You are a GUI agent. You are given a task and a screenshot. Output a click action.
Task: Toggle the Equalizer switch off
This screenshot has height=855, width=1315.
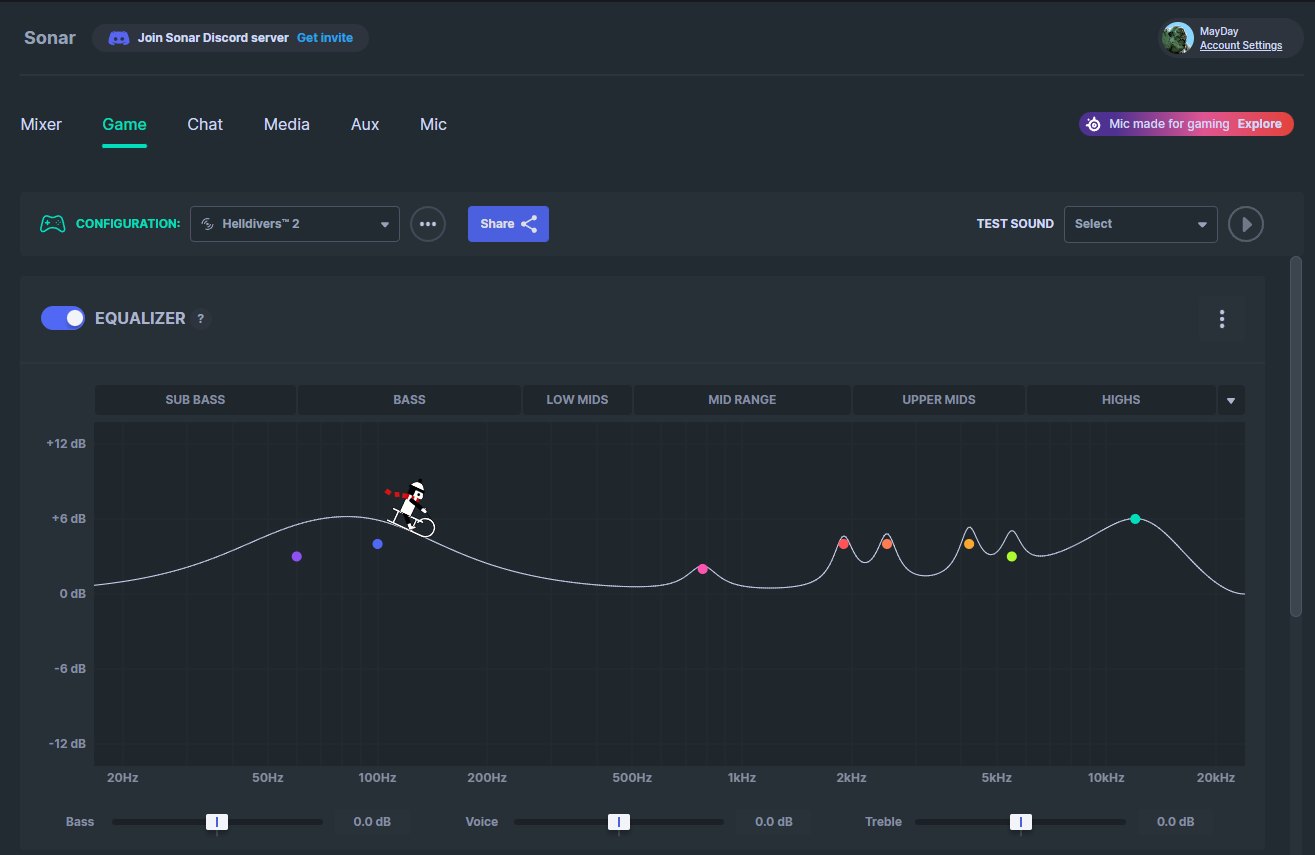[x=63, y=318]
